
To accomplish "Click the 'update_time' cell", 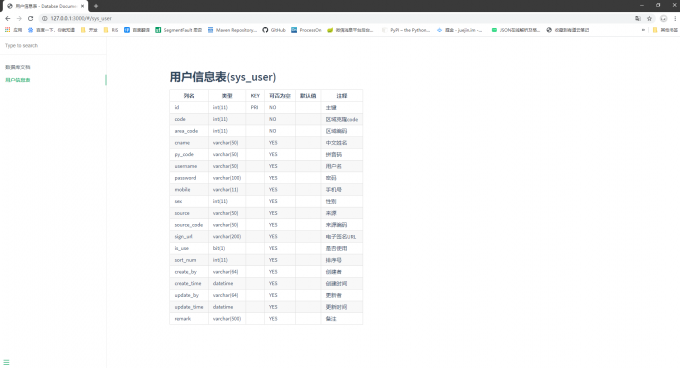I will click(x=189, y=306).
